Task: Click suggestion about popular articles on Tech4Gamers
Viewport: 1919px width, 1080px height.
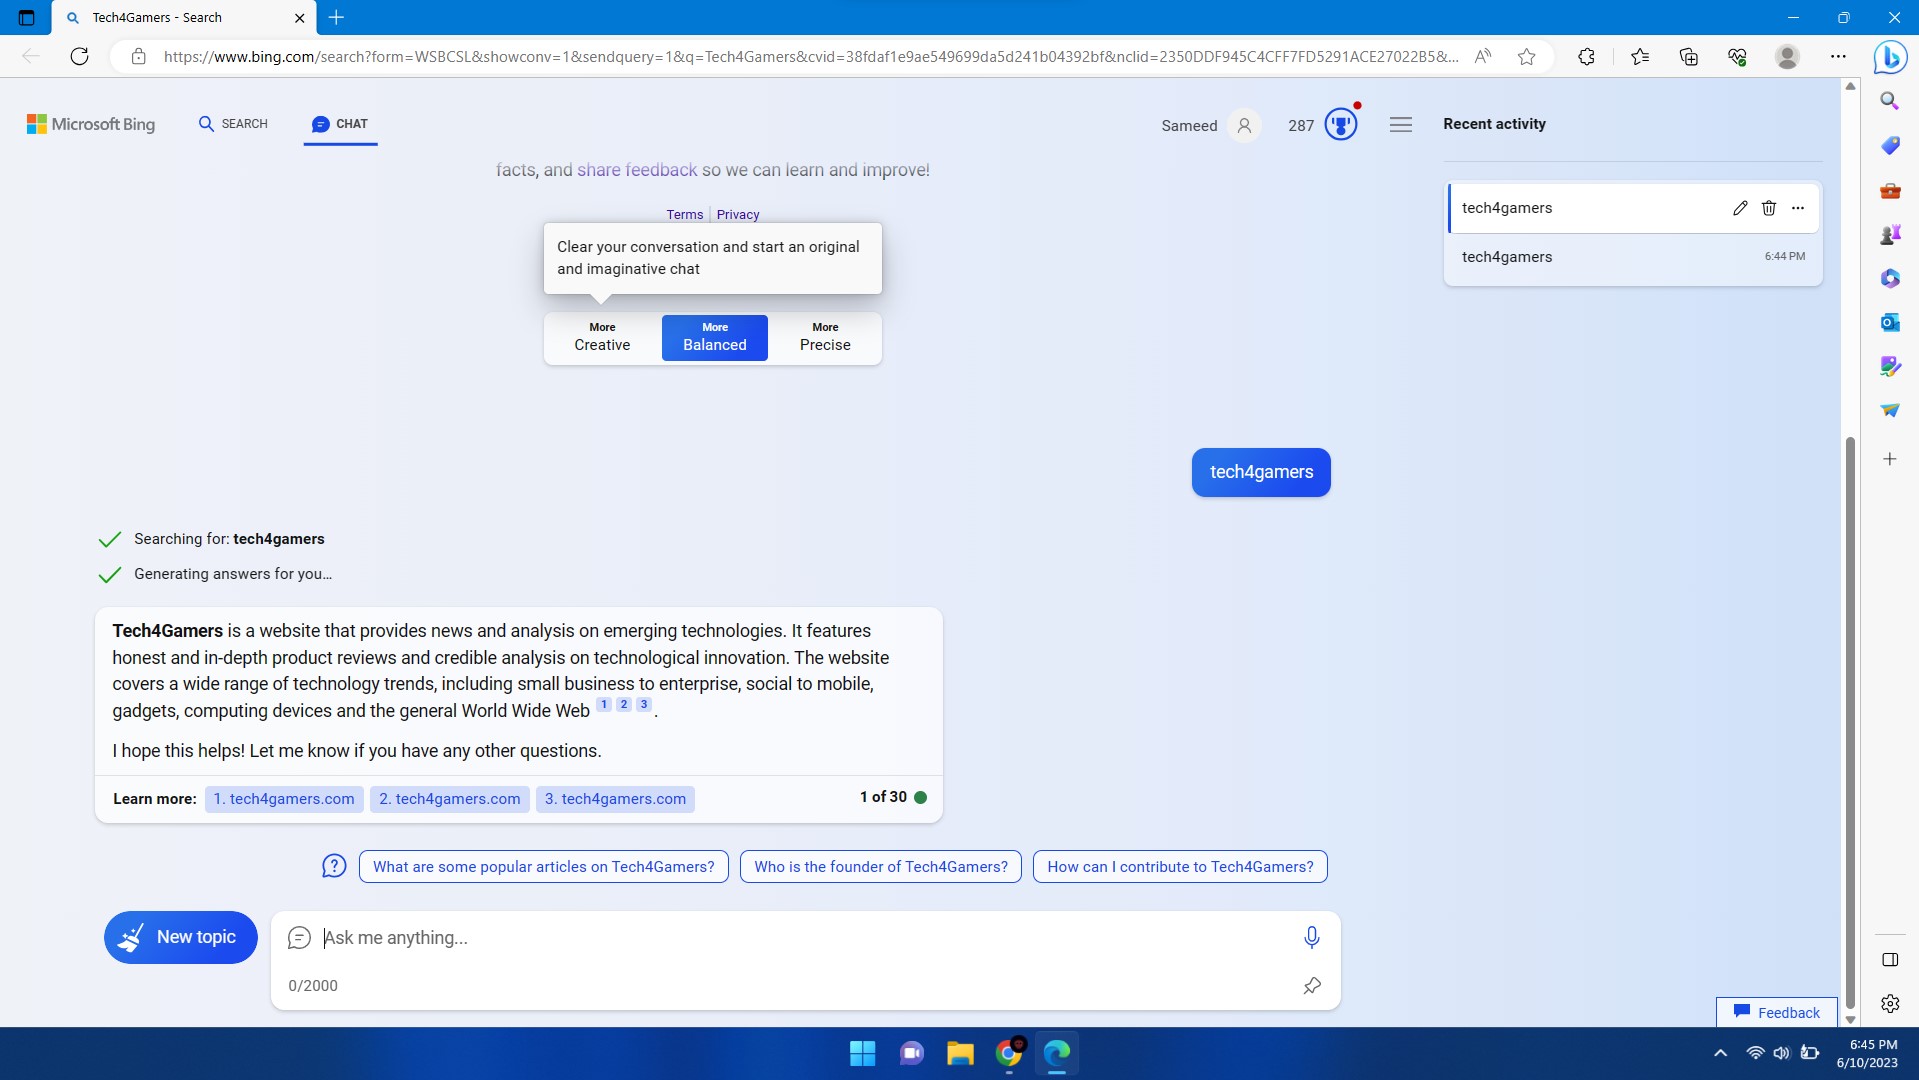Action: tap(544, 867)
